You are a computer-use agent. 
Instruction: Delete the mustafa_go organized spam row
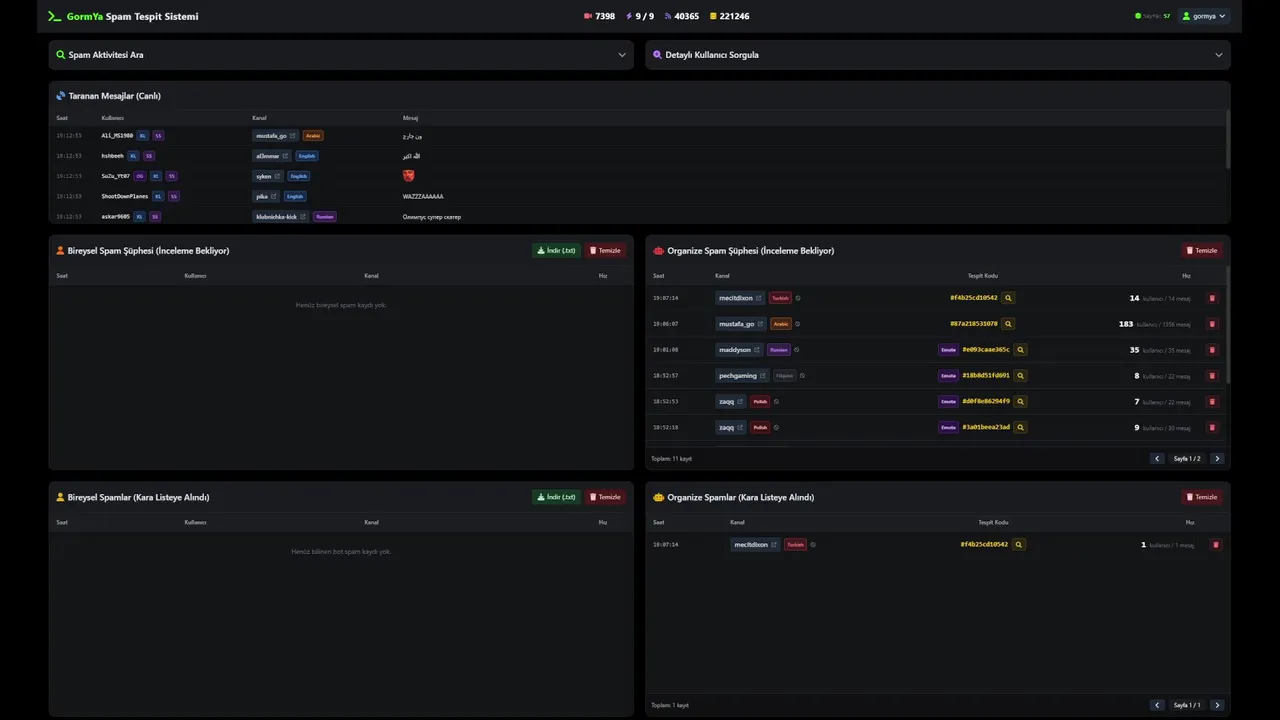(1212, 324)
